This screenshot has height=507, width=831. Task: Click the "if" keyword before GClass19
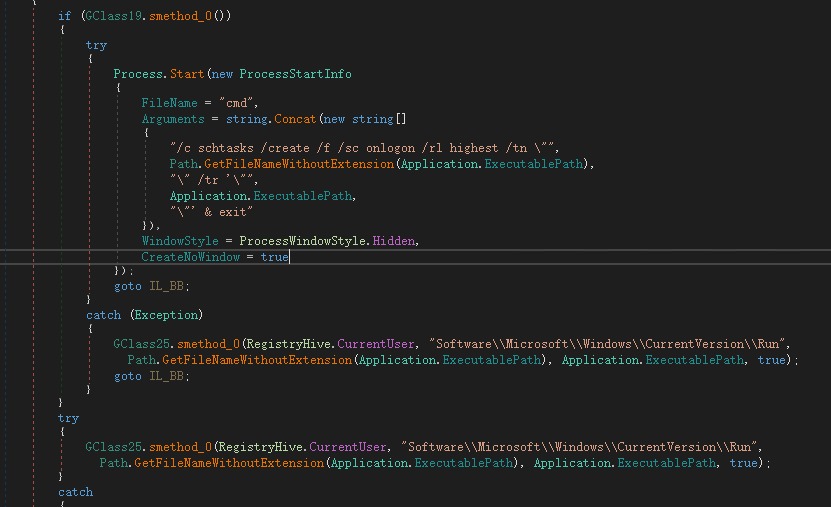coord(64,16)
